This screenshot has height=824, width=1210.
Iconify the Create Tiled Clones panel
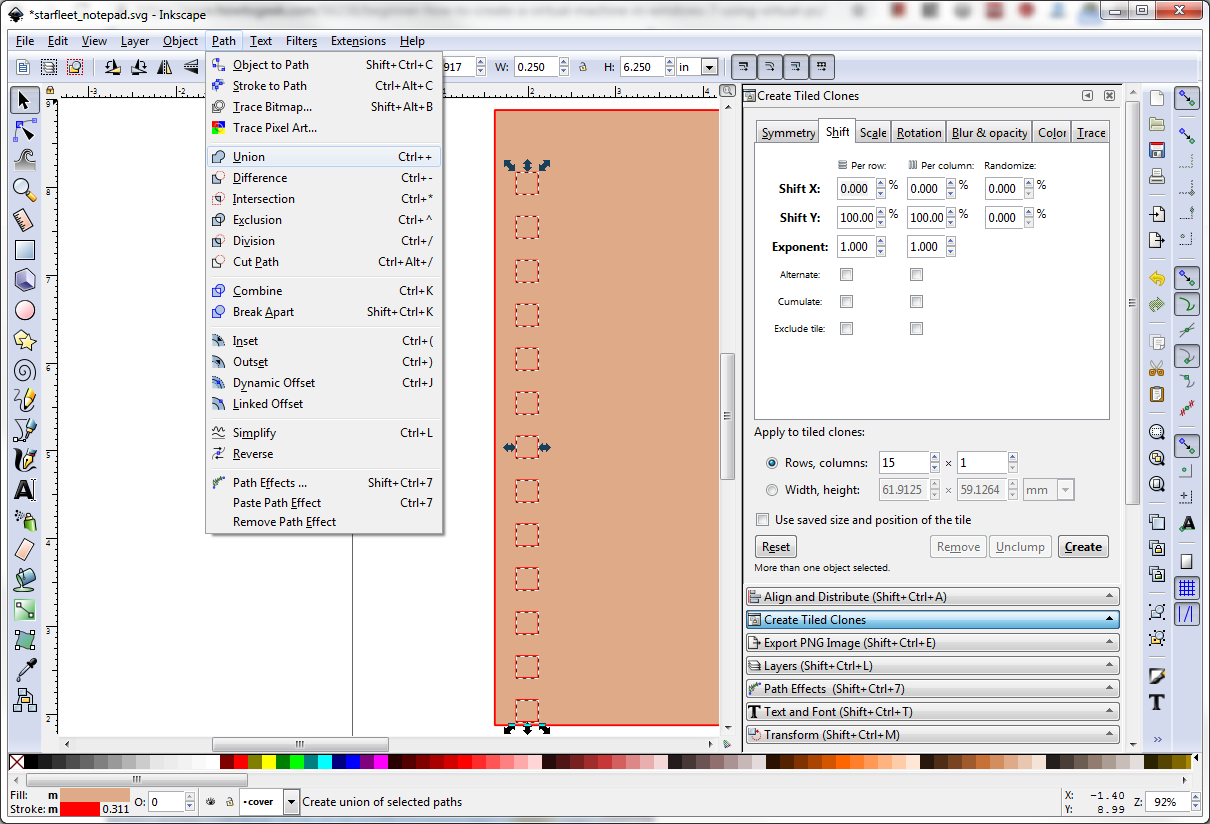[1087, 96]
